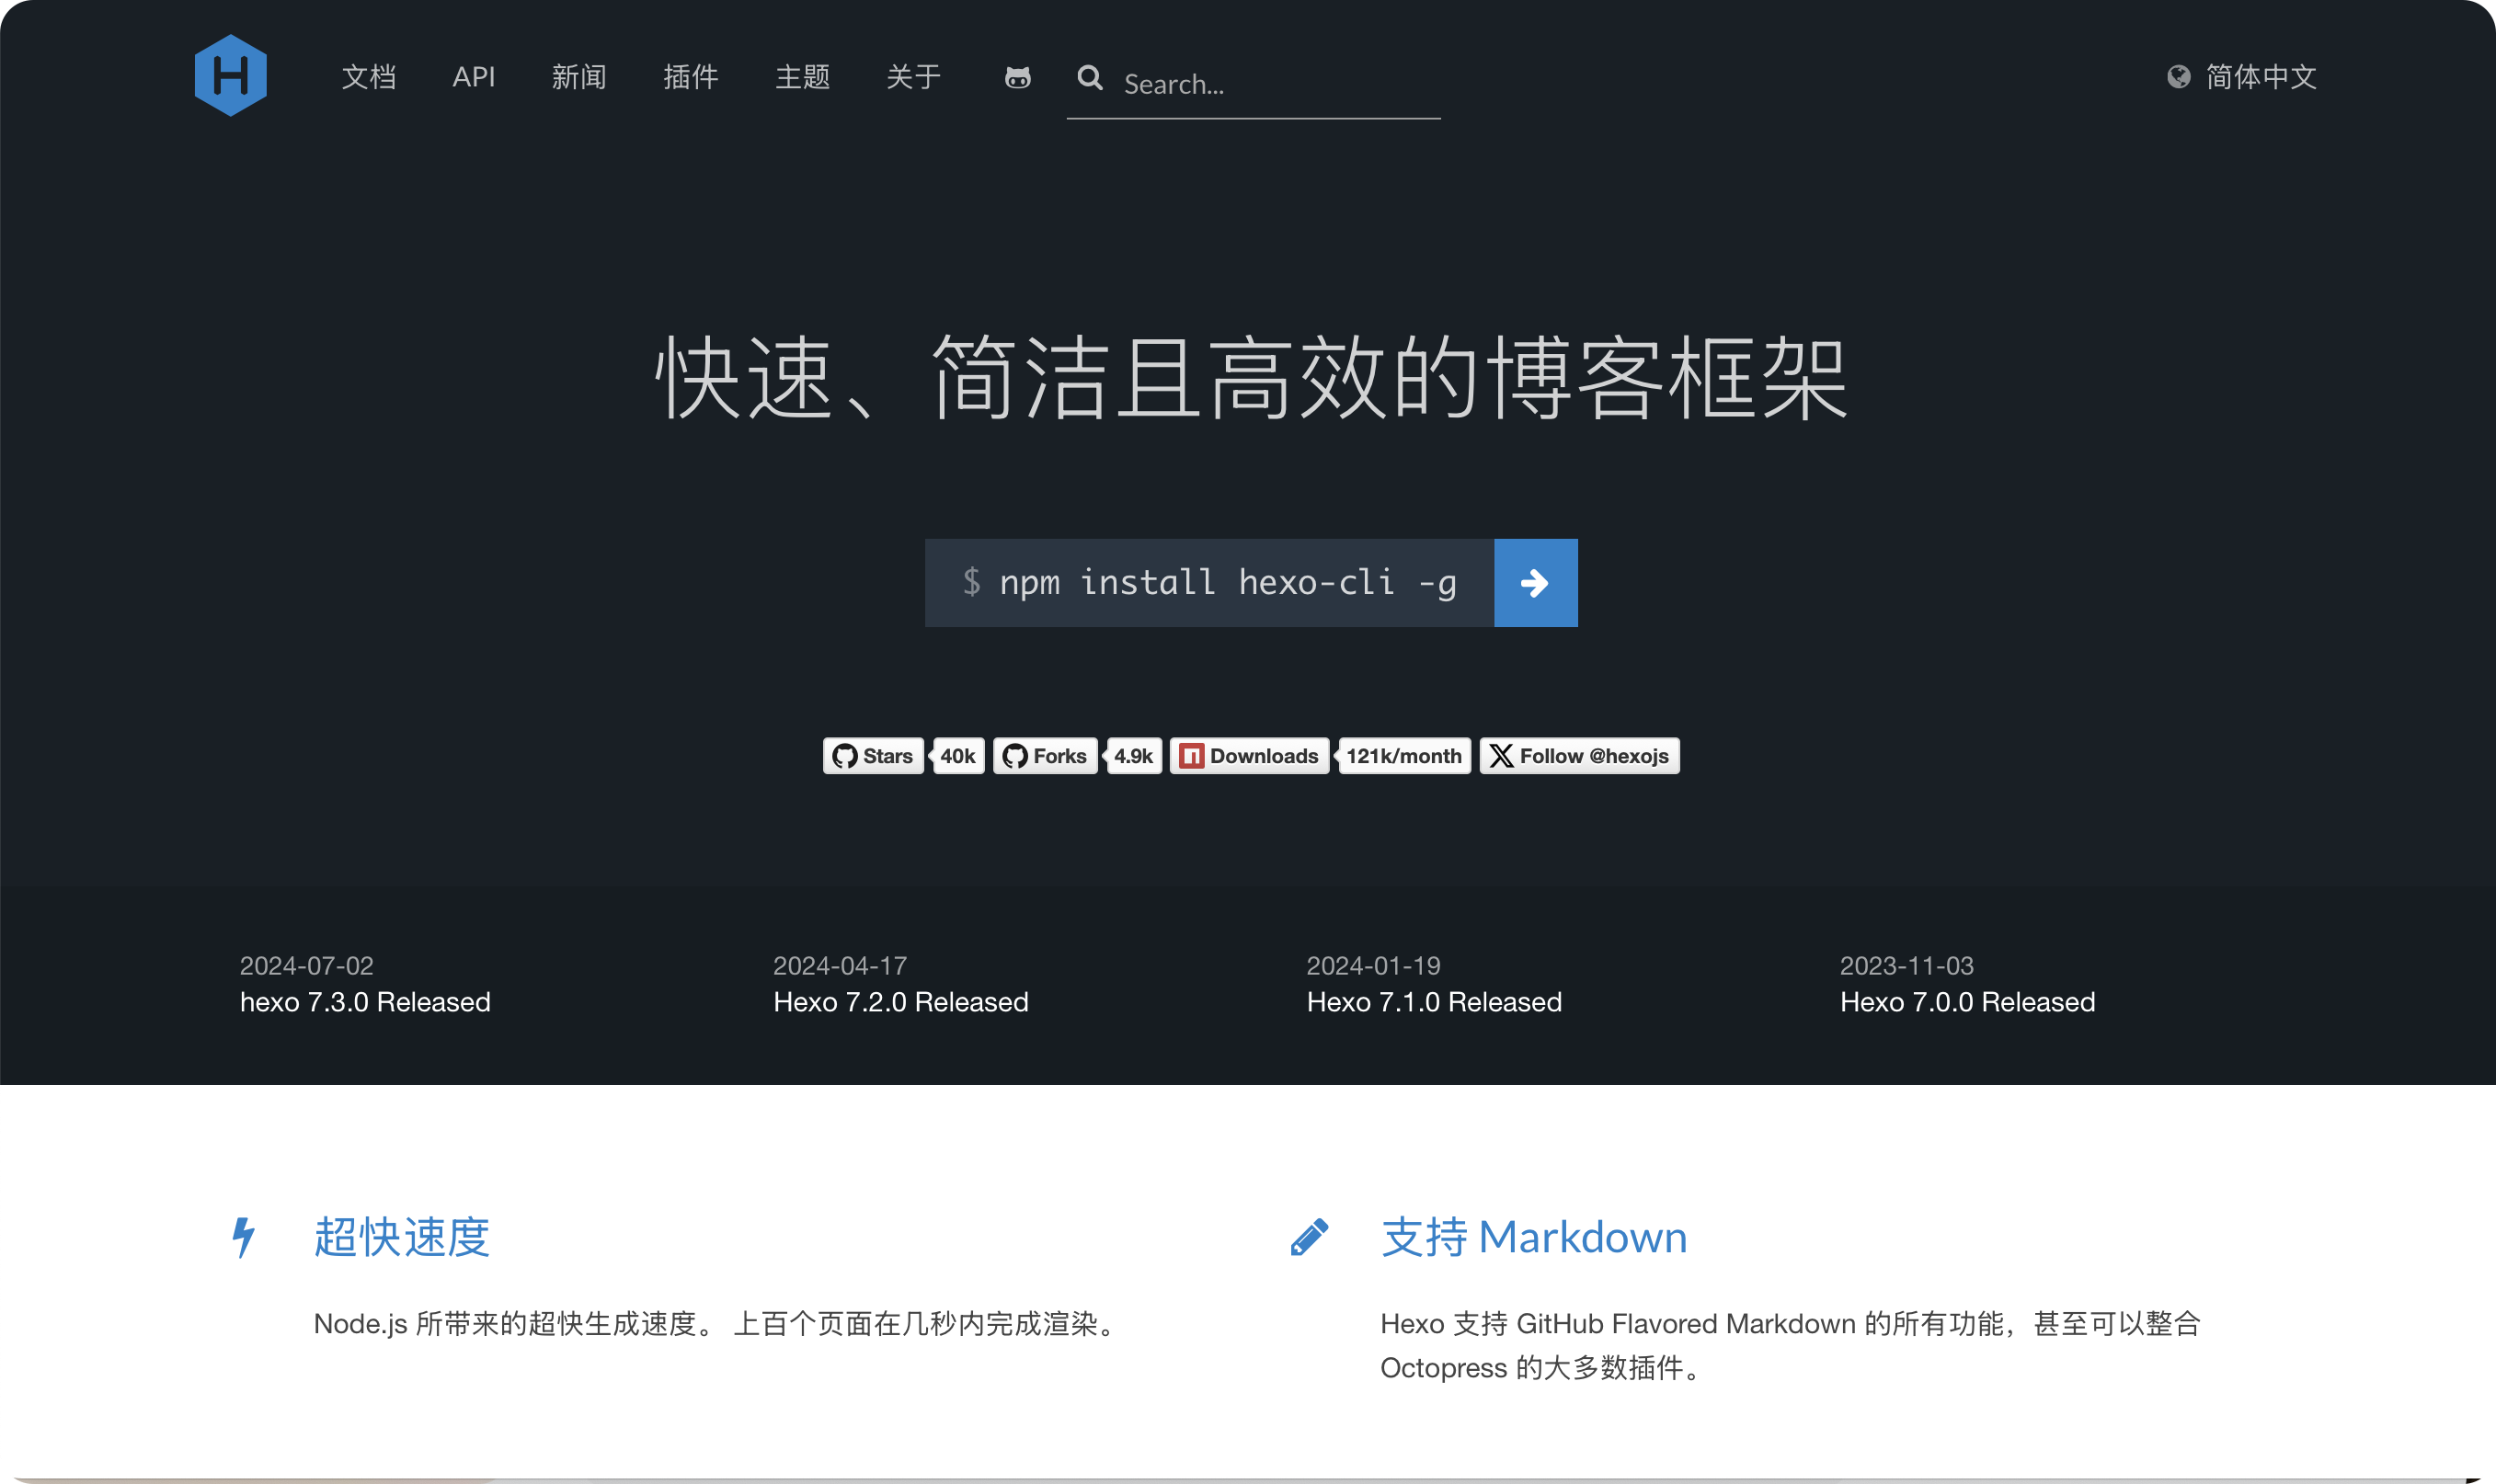The width and height of the screenshot is (2496, 1484).
Task: Click the npm install hexo-cli command box
Action: [x=1208, y=583]
